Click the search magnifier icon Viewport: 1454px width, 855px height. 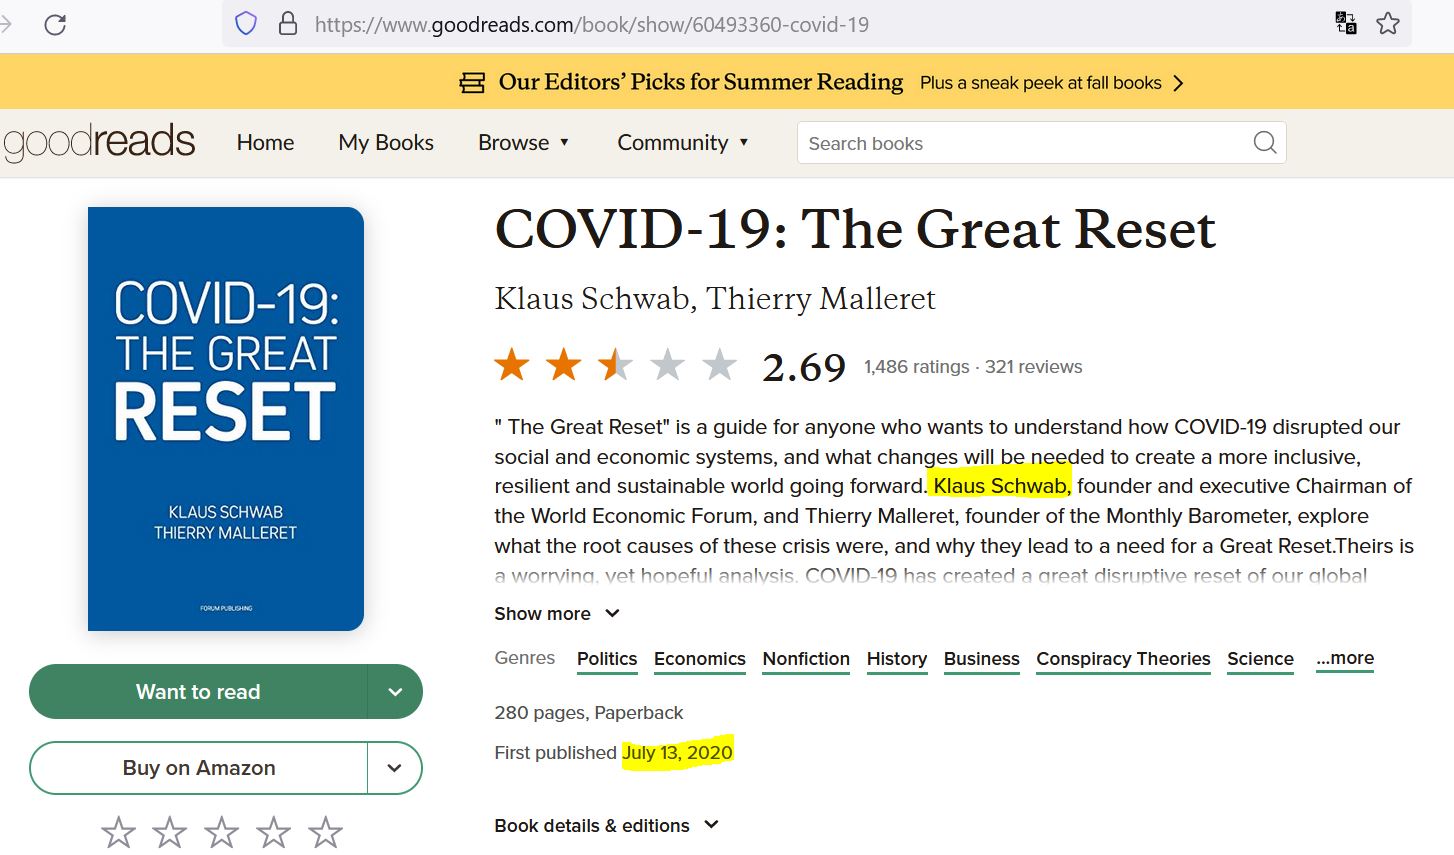tap(1264, 143)
